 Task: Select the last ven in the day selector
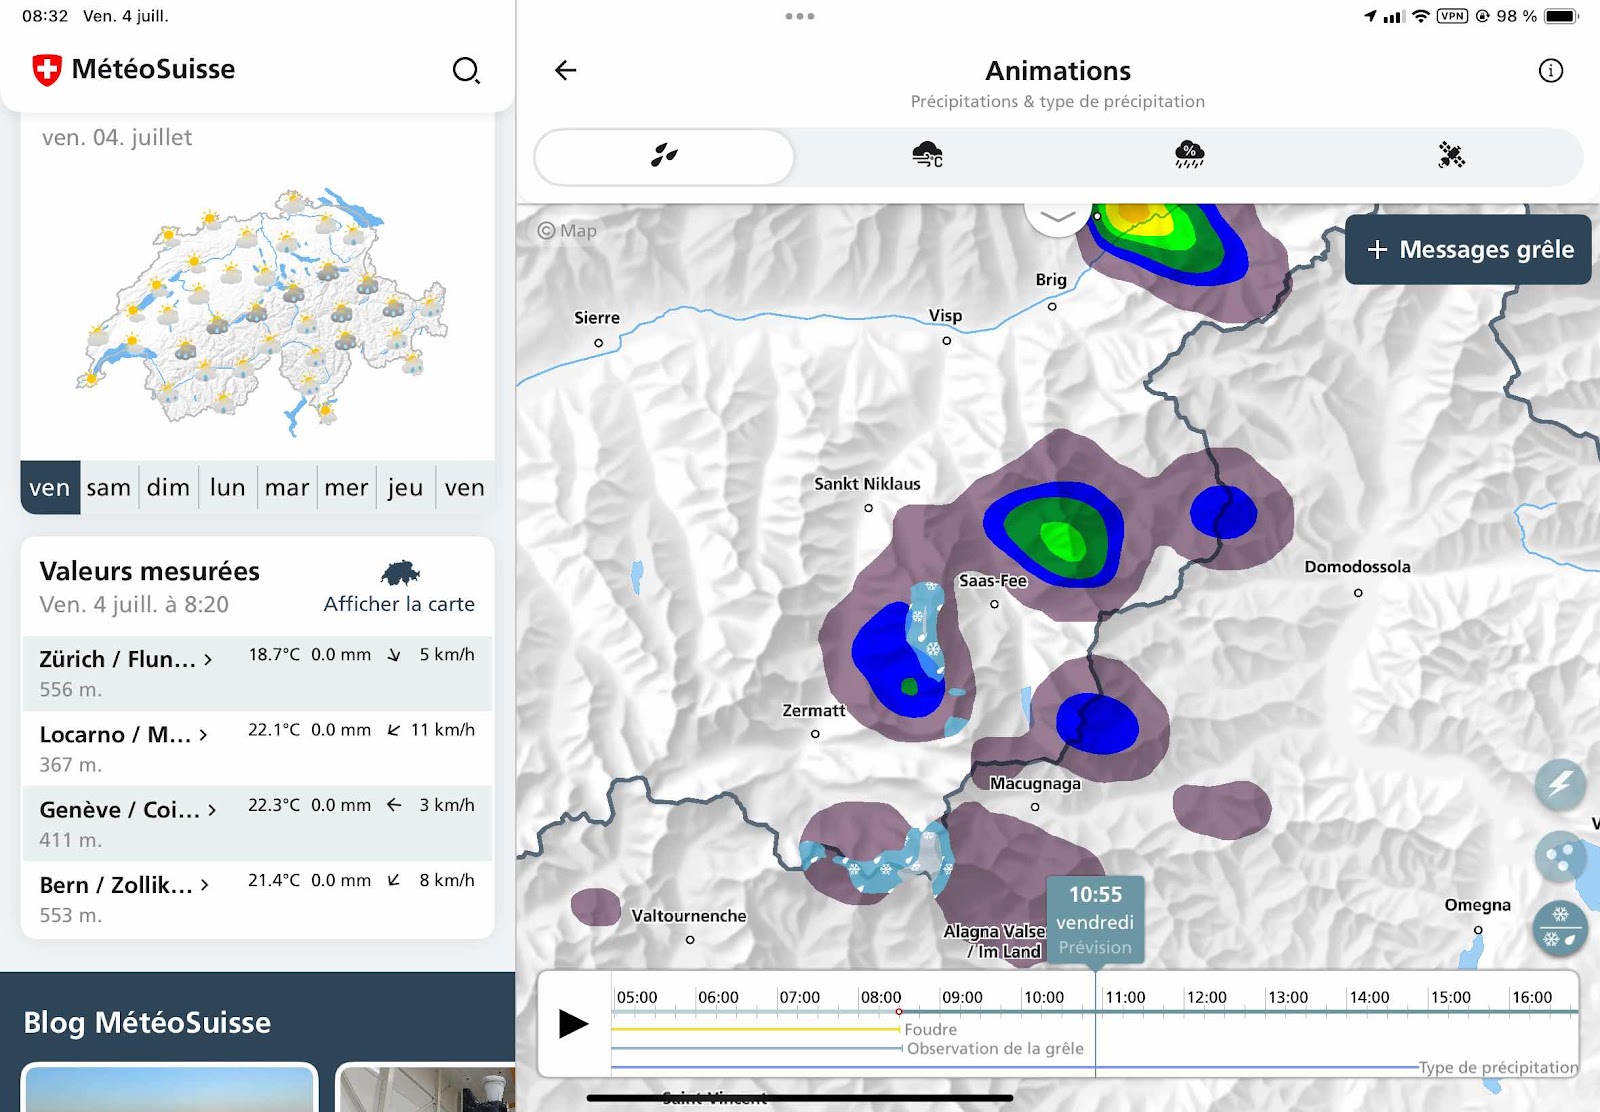coord(465,488)
